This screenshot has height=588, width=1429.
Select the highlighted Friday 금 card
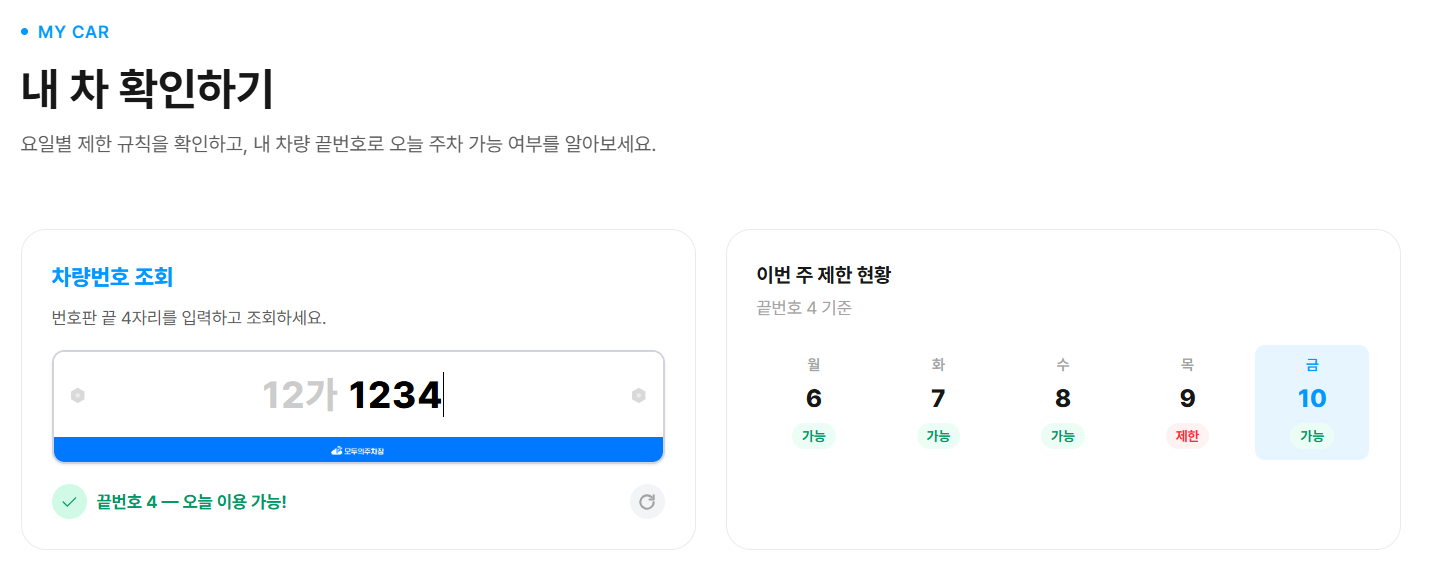1311,400
